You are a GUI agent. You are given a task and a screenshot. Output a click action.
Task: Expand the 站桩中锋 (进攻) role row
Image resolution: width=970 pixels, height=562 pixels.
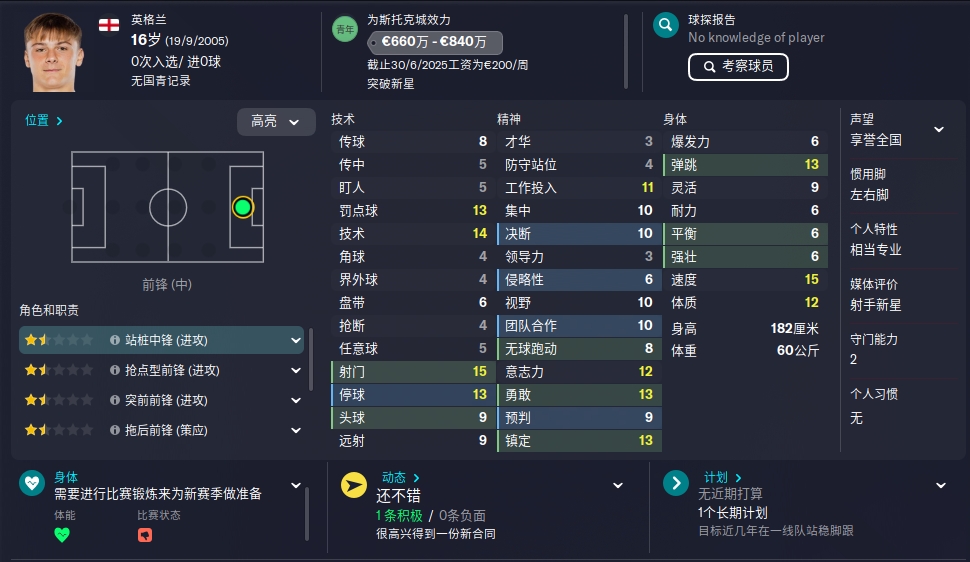coord(296,340)
